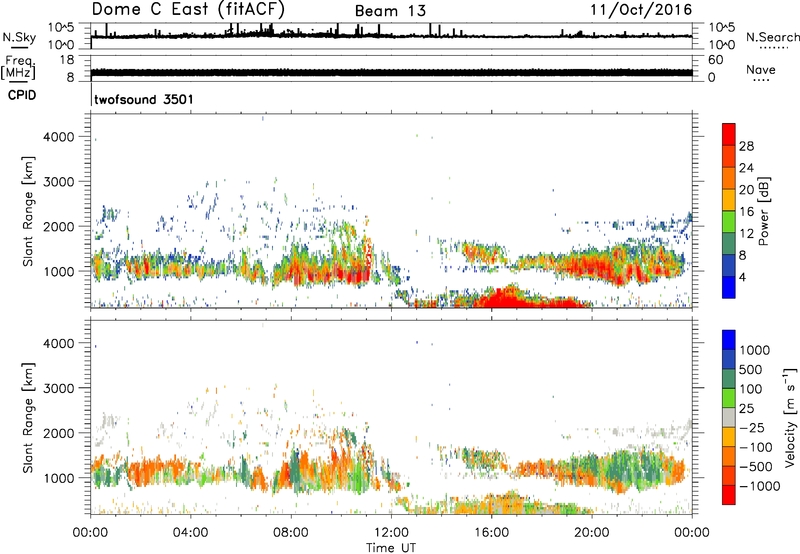The image size is (800, 554).
Task: Click 'Slant Range [km]' label of power panel
Action: pyautogui.click(x=28, y=211)
